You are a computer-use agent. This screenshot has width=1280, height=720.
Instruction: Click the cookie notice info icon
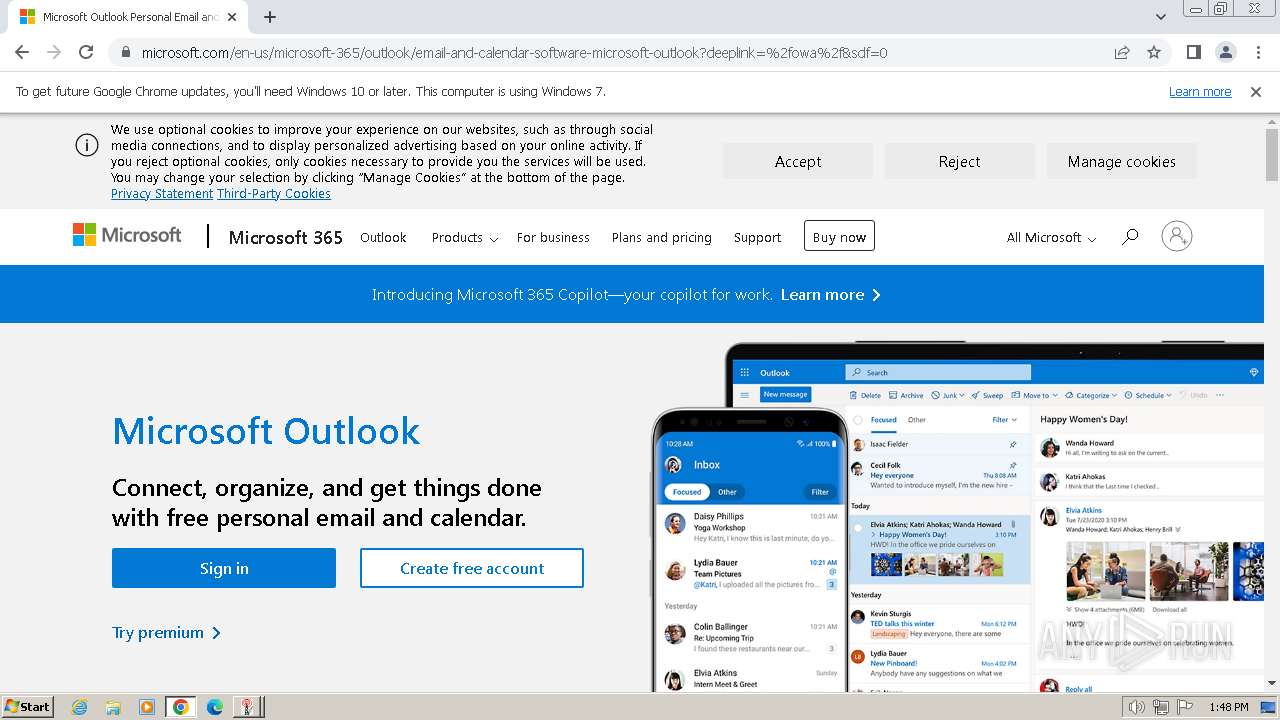[x=87, y=145]
